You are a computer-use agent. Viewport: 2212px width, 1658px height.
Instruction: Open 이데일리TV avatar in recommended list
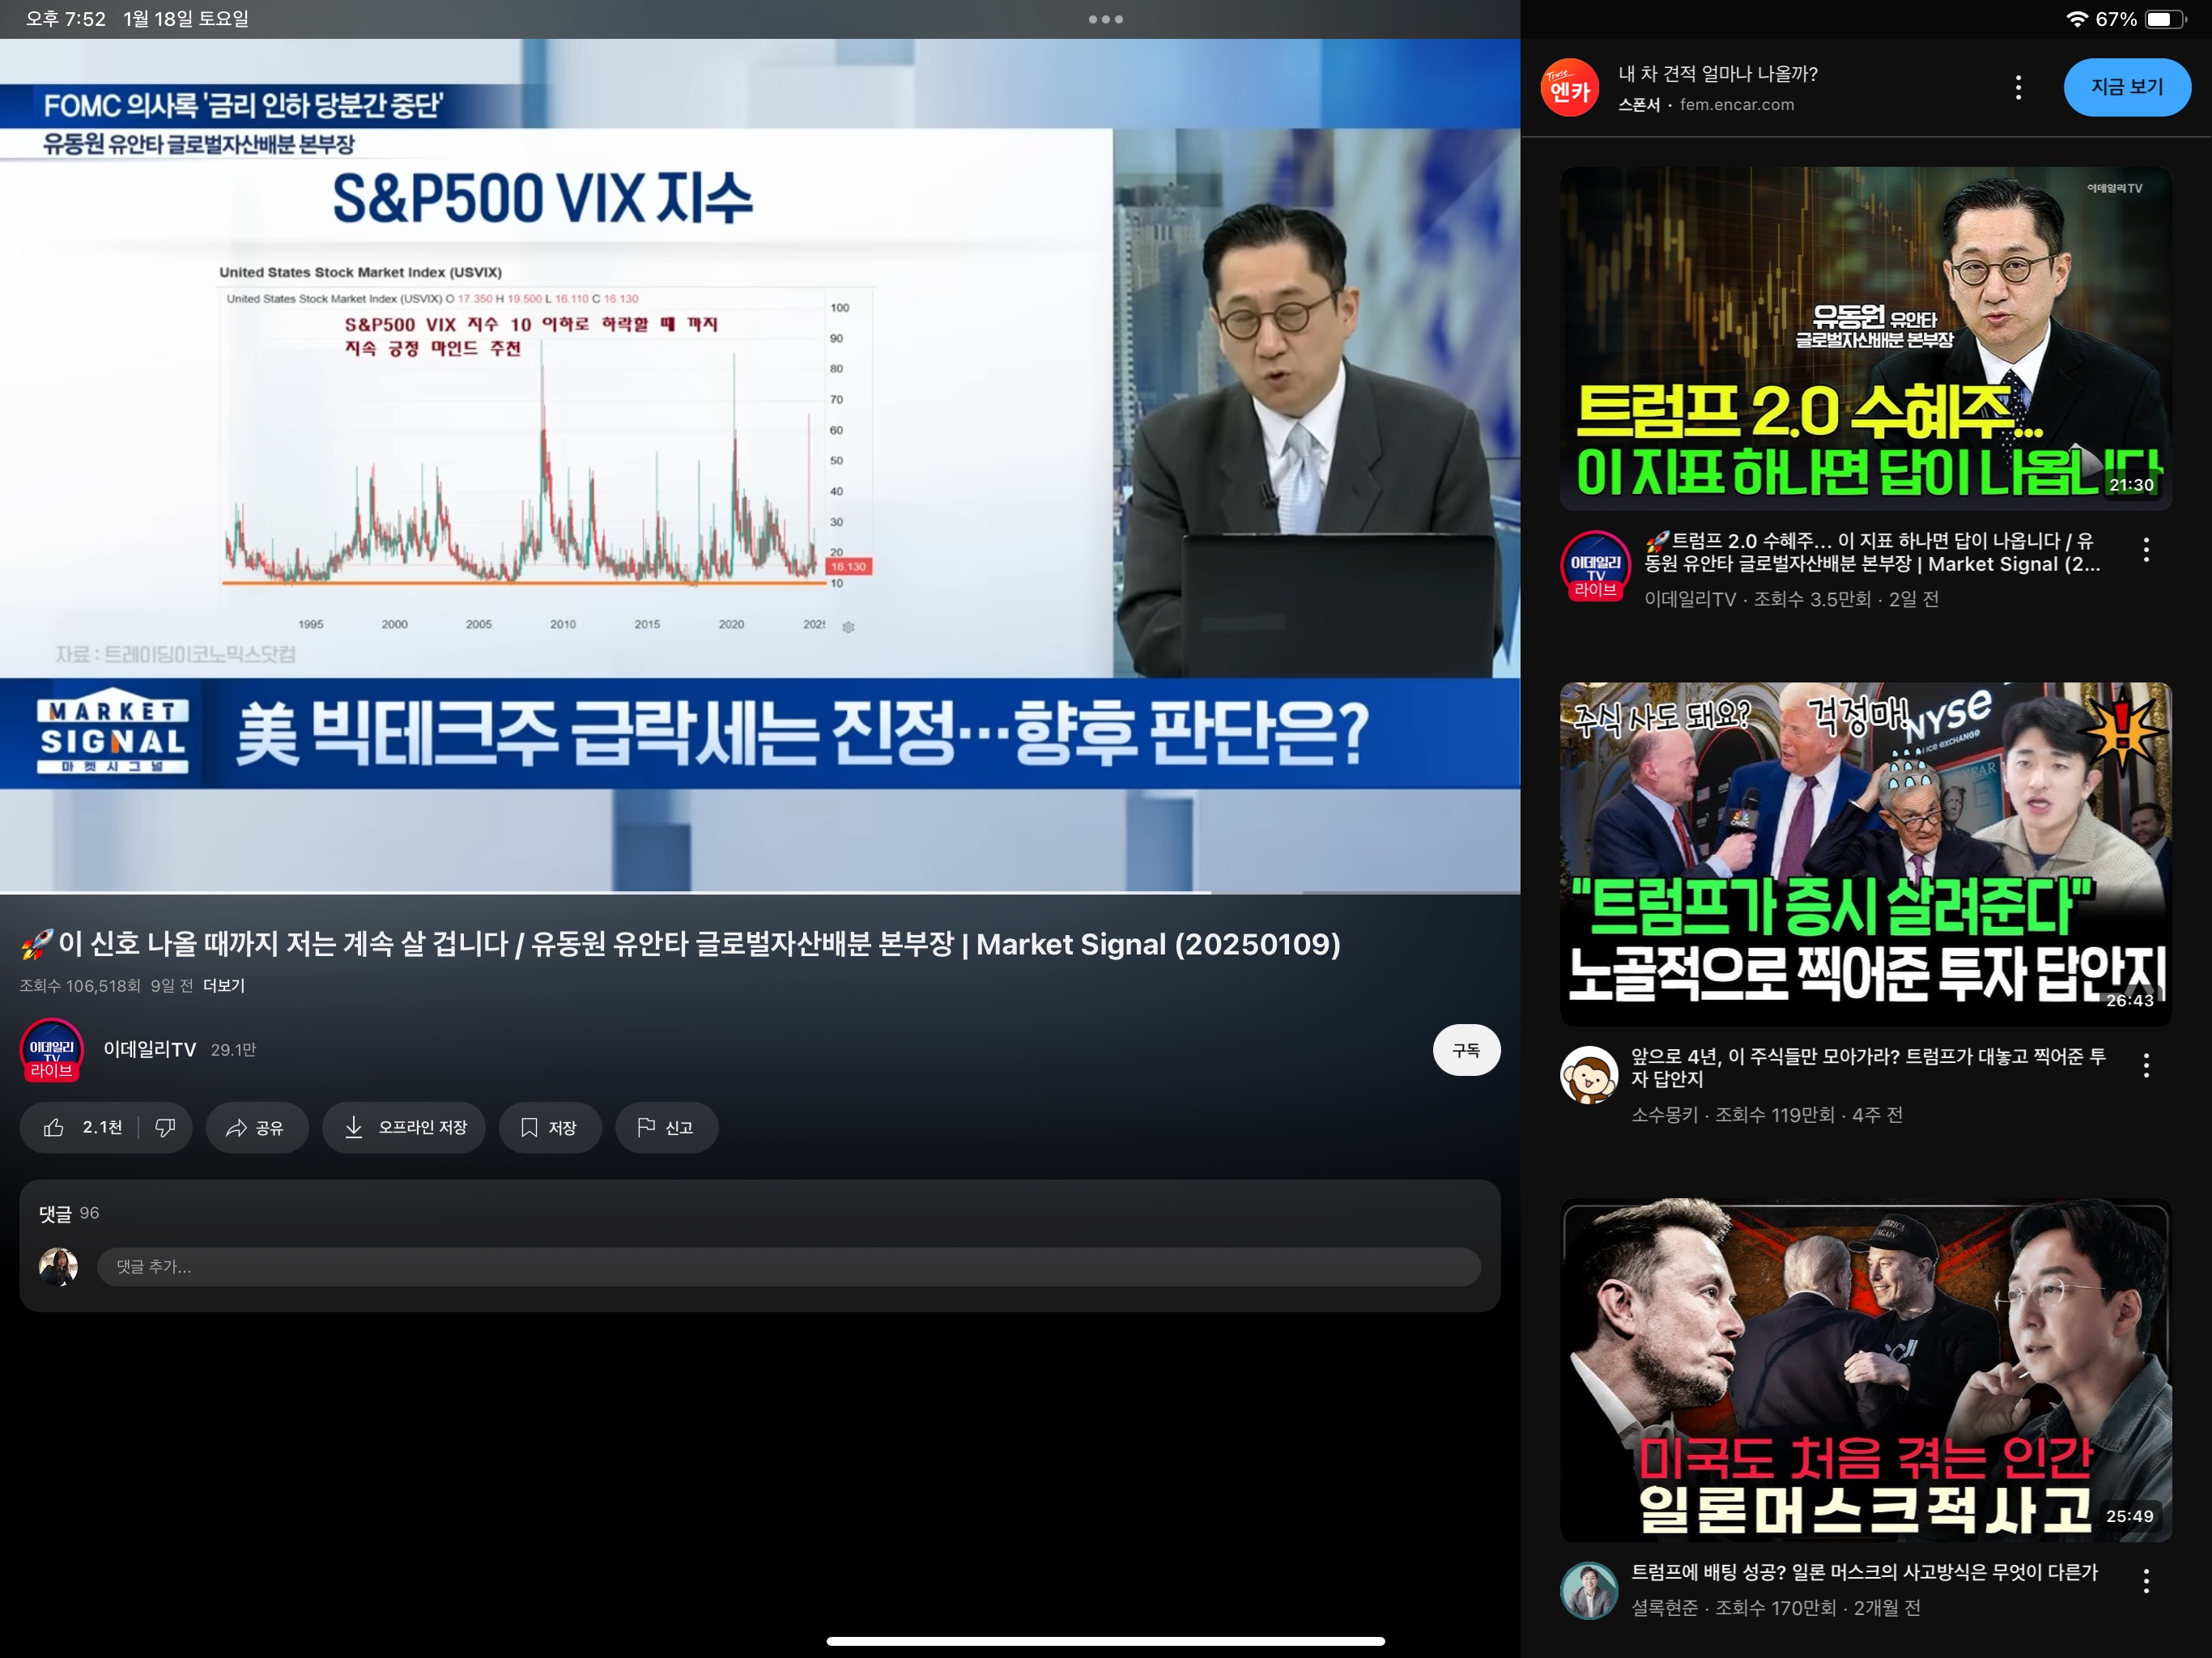point(1596,566)
